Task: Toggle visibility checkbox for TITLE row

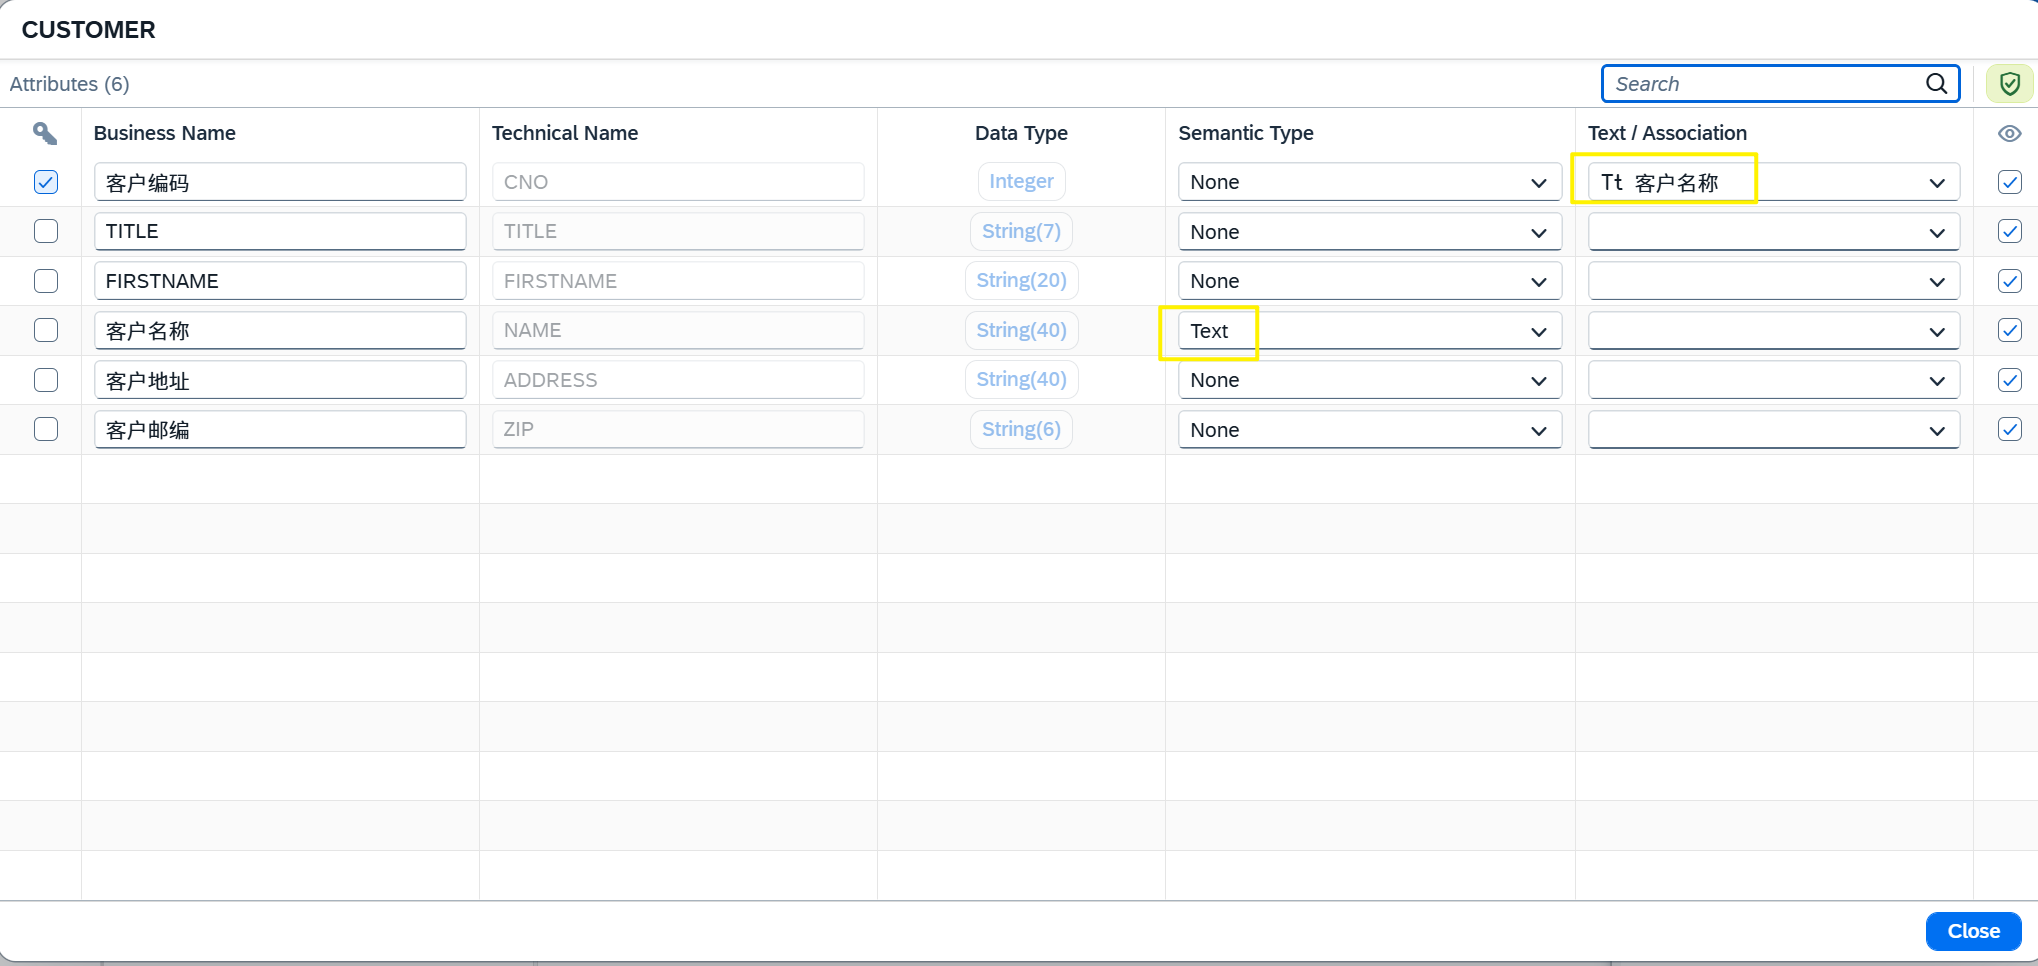Action: pos(2009,231)
